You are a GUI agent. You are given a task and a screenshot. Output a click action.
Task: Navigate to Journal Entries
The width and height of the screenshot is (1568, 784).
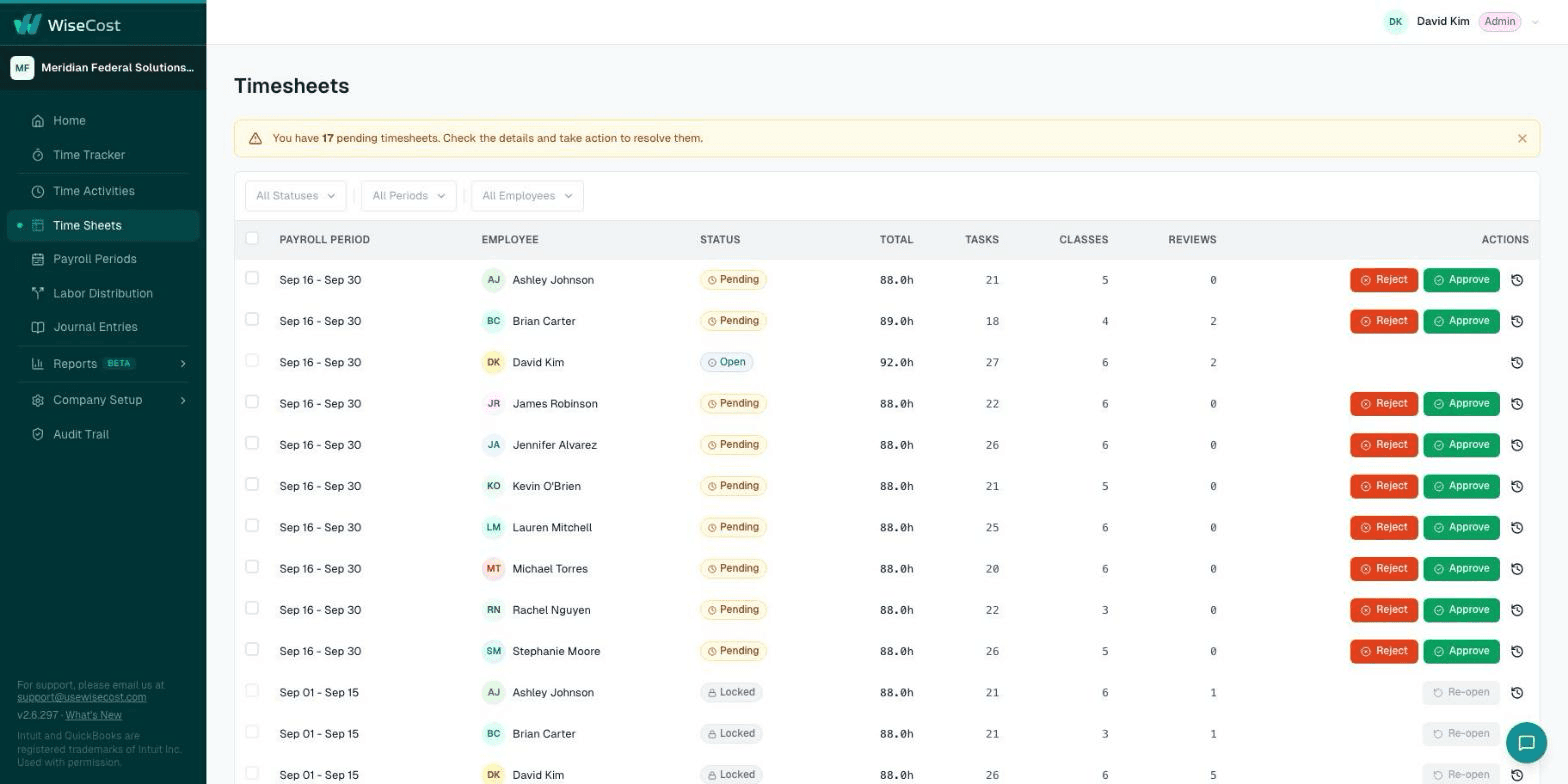click(x=103, y=327)
